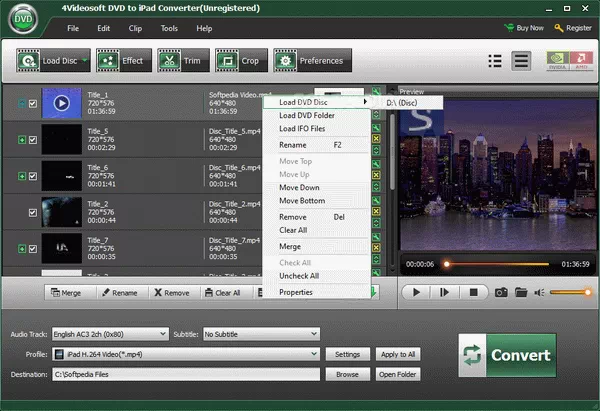This screenshot has width=600, height=411.
Task: Open the File menu
Action: [73, 28]
